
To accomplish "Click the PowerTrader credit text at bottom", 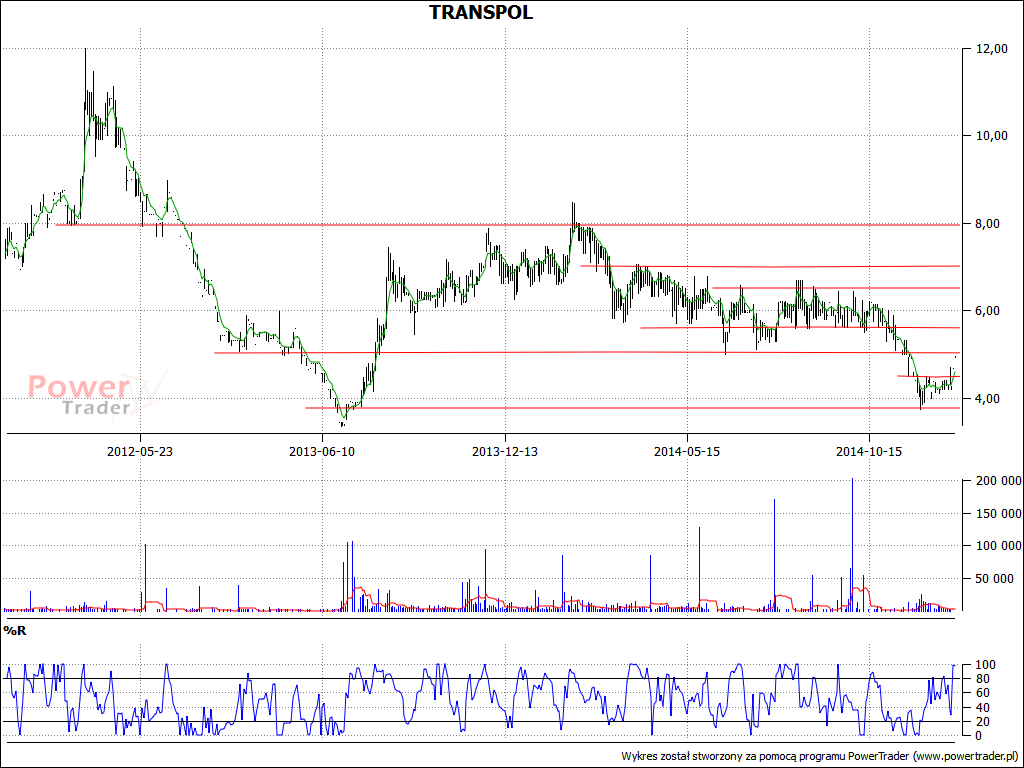I will click(820, 756).
